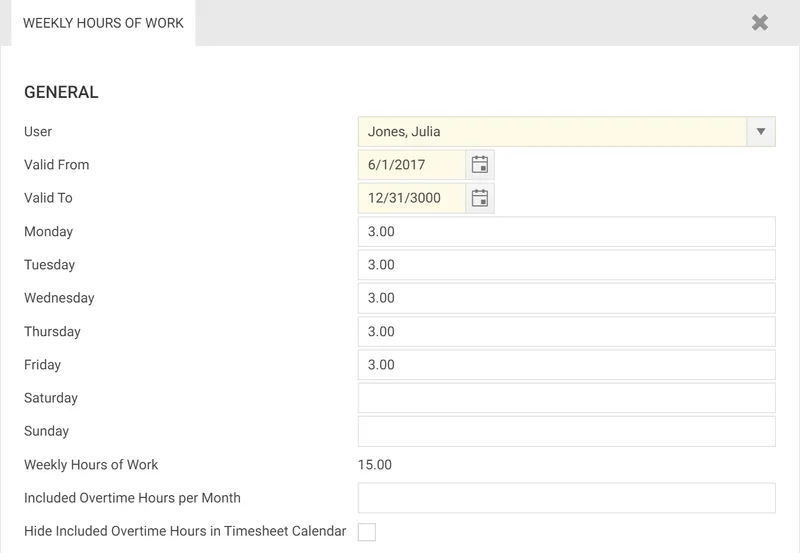Screen dimensions: 800x553
Task: Click the GENERAL section heading
Action: click(61, 92)
